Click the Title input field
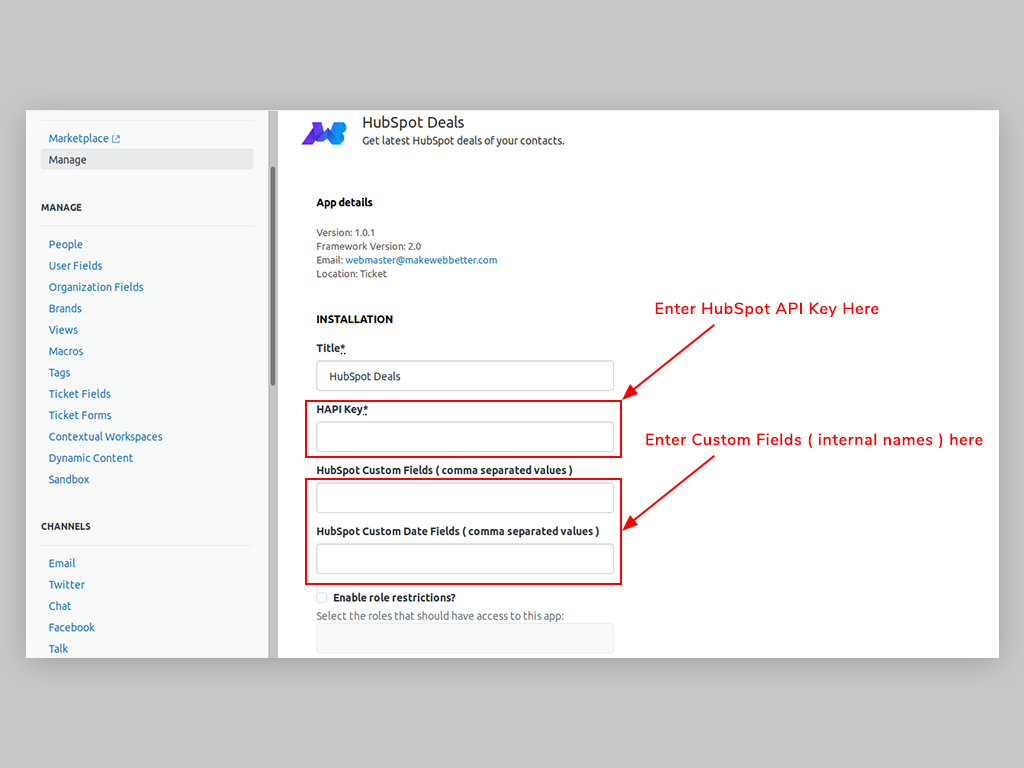 coord(465,376)
